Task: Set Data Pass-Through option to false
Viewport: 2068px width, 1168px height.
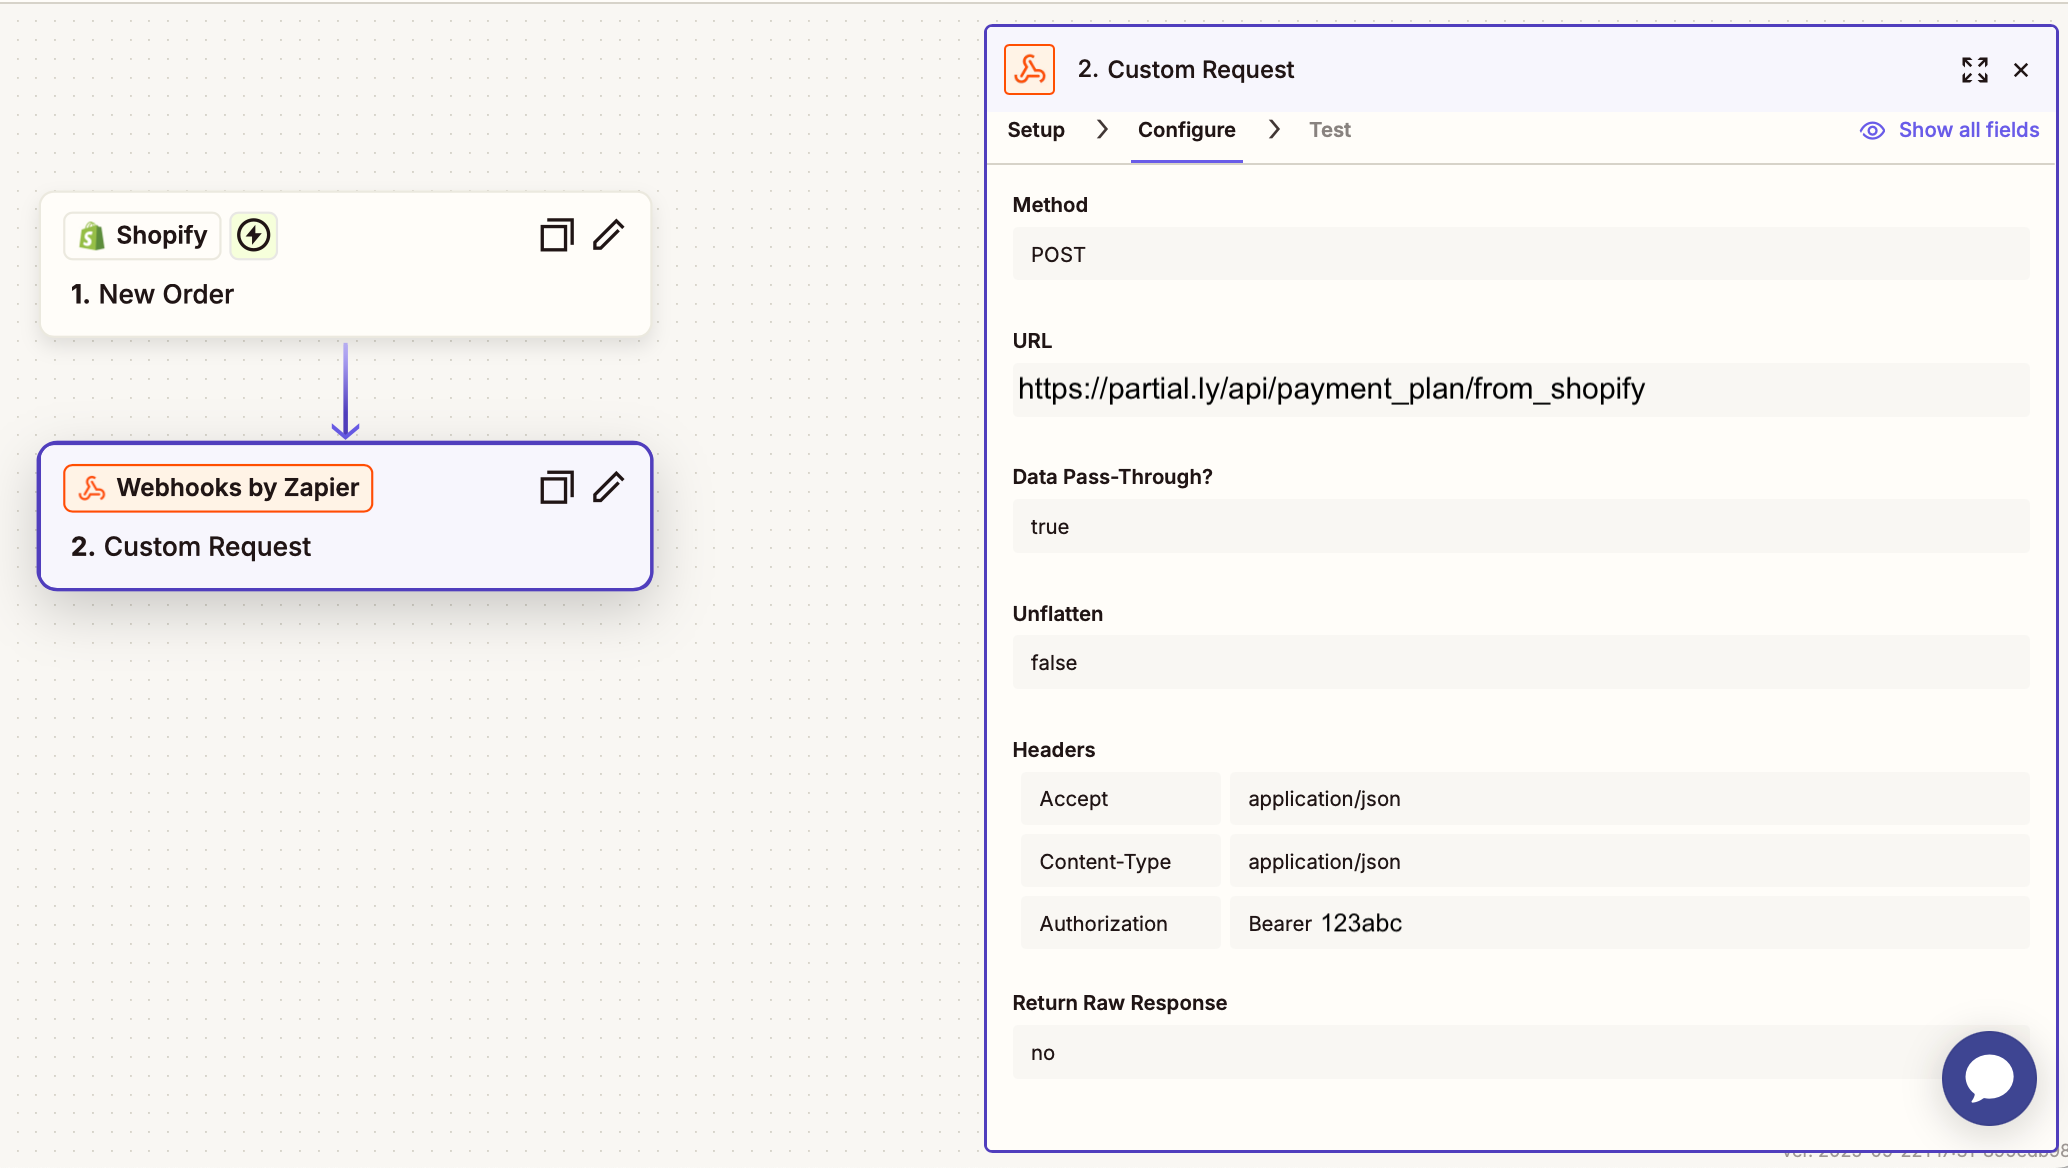Action: coord(1520,526)
